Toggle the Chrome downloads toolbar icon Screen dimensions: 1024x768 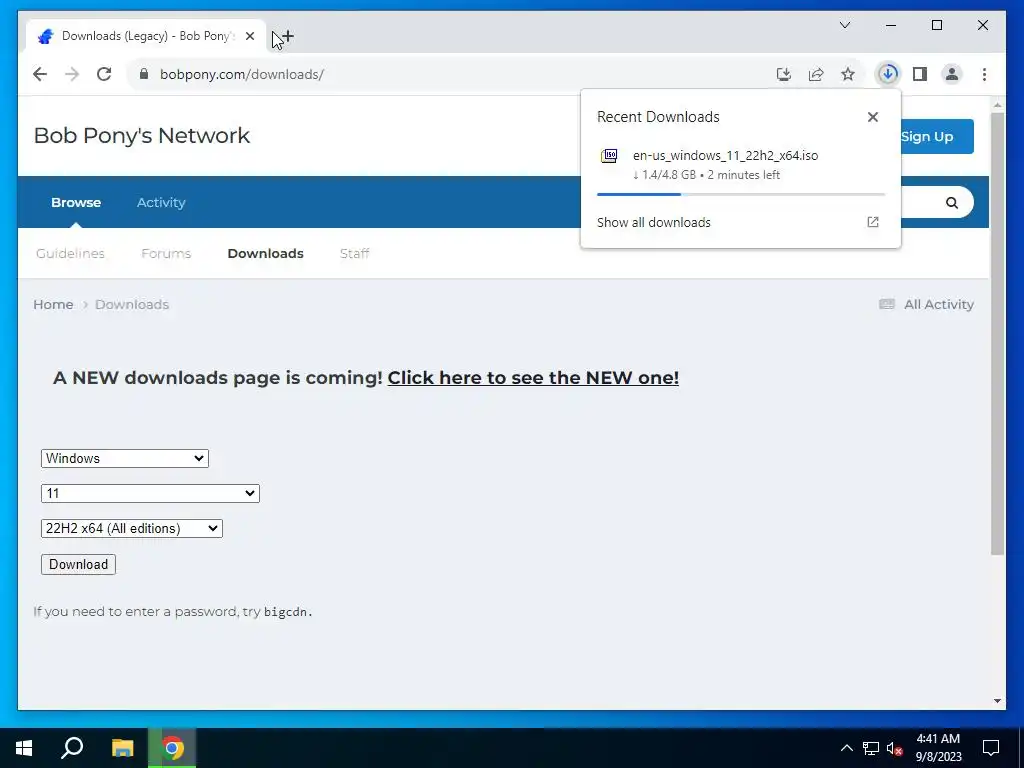tap(888, 74)
